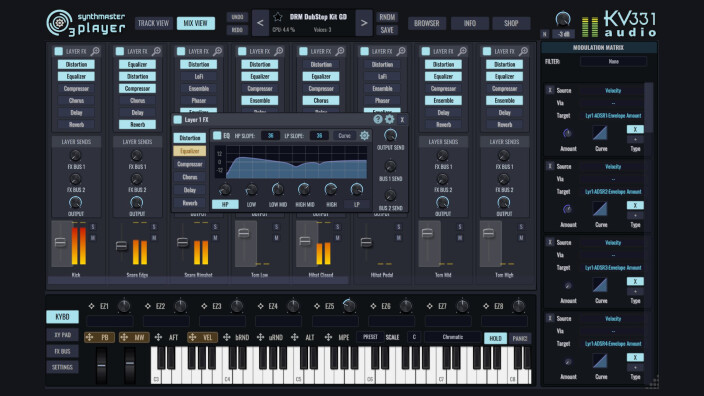Open Lyr1 ADSR1 Envelope Amount target dropdown

613,116
